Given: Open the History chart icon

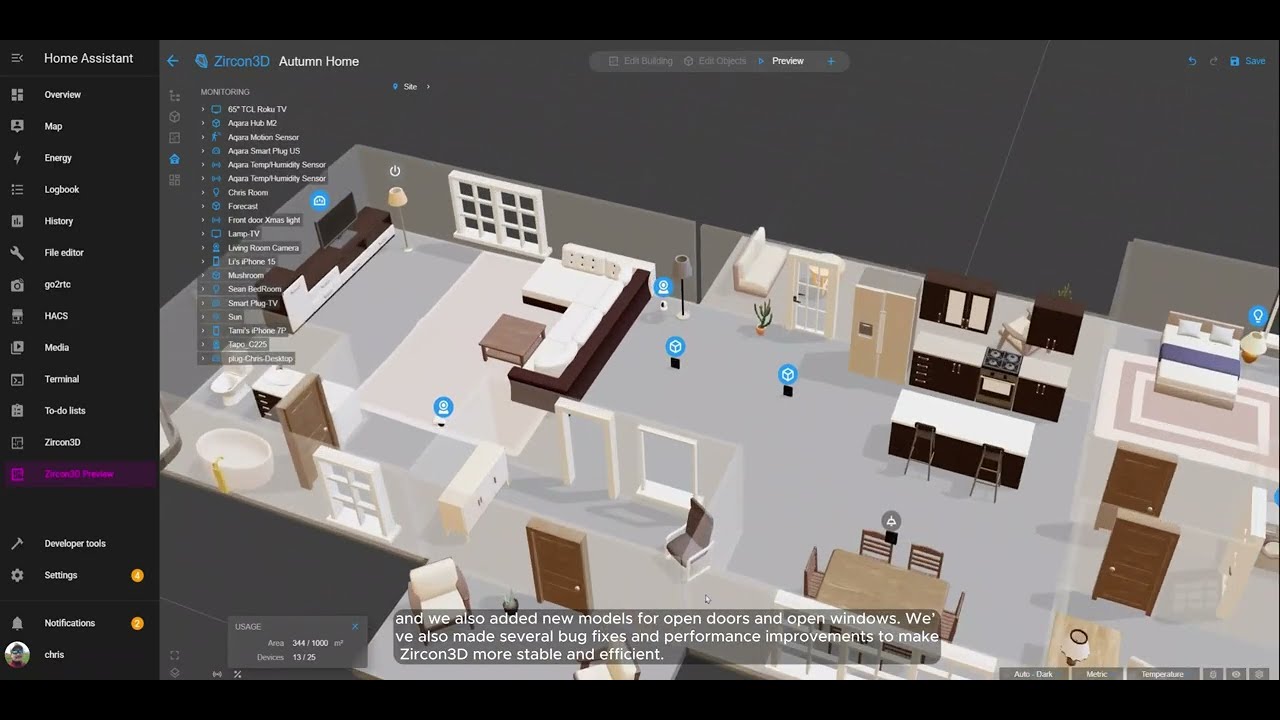Looking at the screenshot, I should point(17,221).
